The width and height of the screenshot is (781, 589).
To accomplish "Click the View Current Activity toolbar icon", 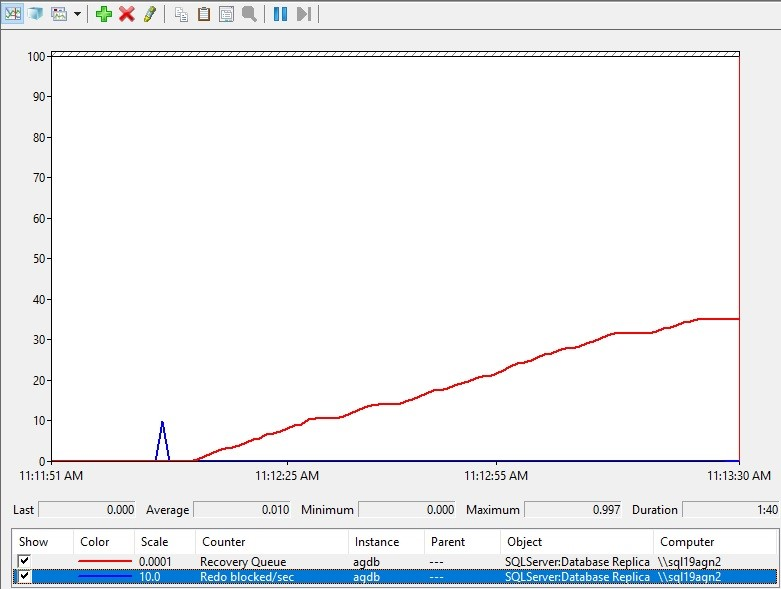I will [13, 14].
